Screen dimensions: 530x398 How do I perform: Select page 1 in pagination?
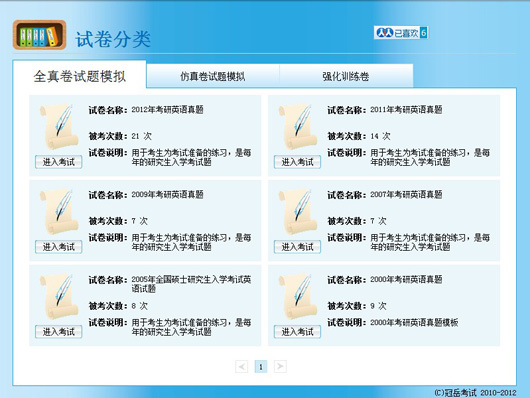pos(261,366)
